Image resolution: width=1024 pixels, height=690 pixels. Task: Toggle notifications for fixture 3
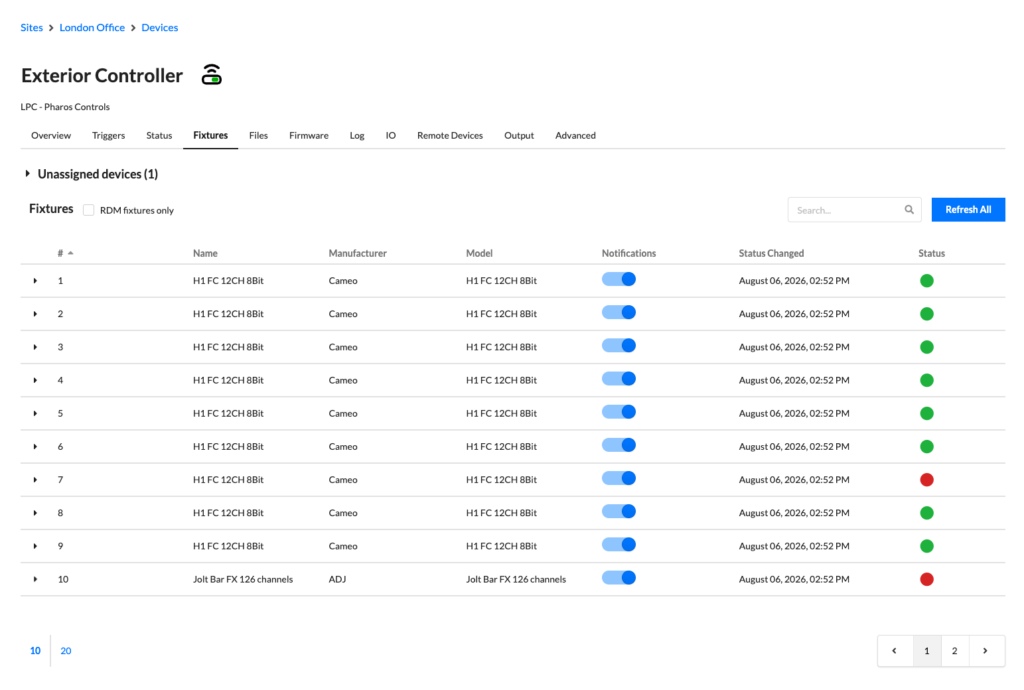(618, 346)
